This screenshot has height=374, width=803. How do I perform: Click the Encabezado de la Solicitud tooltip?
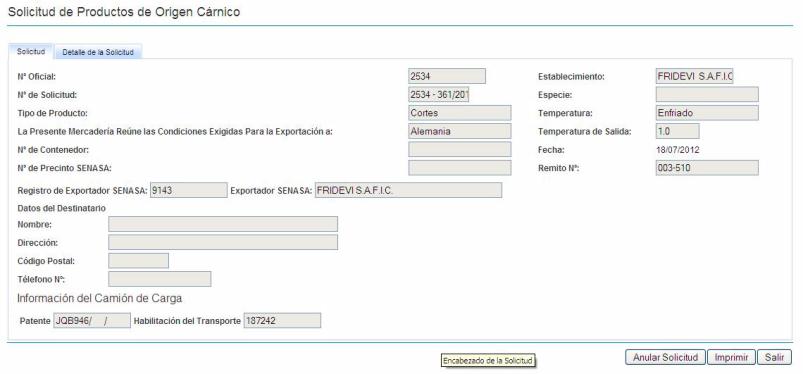point(488,361)
